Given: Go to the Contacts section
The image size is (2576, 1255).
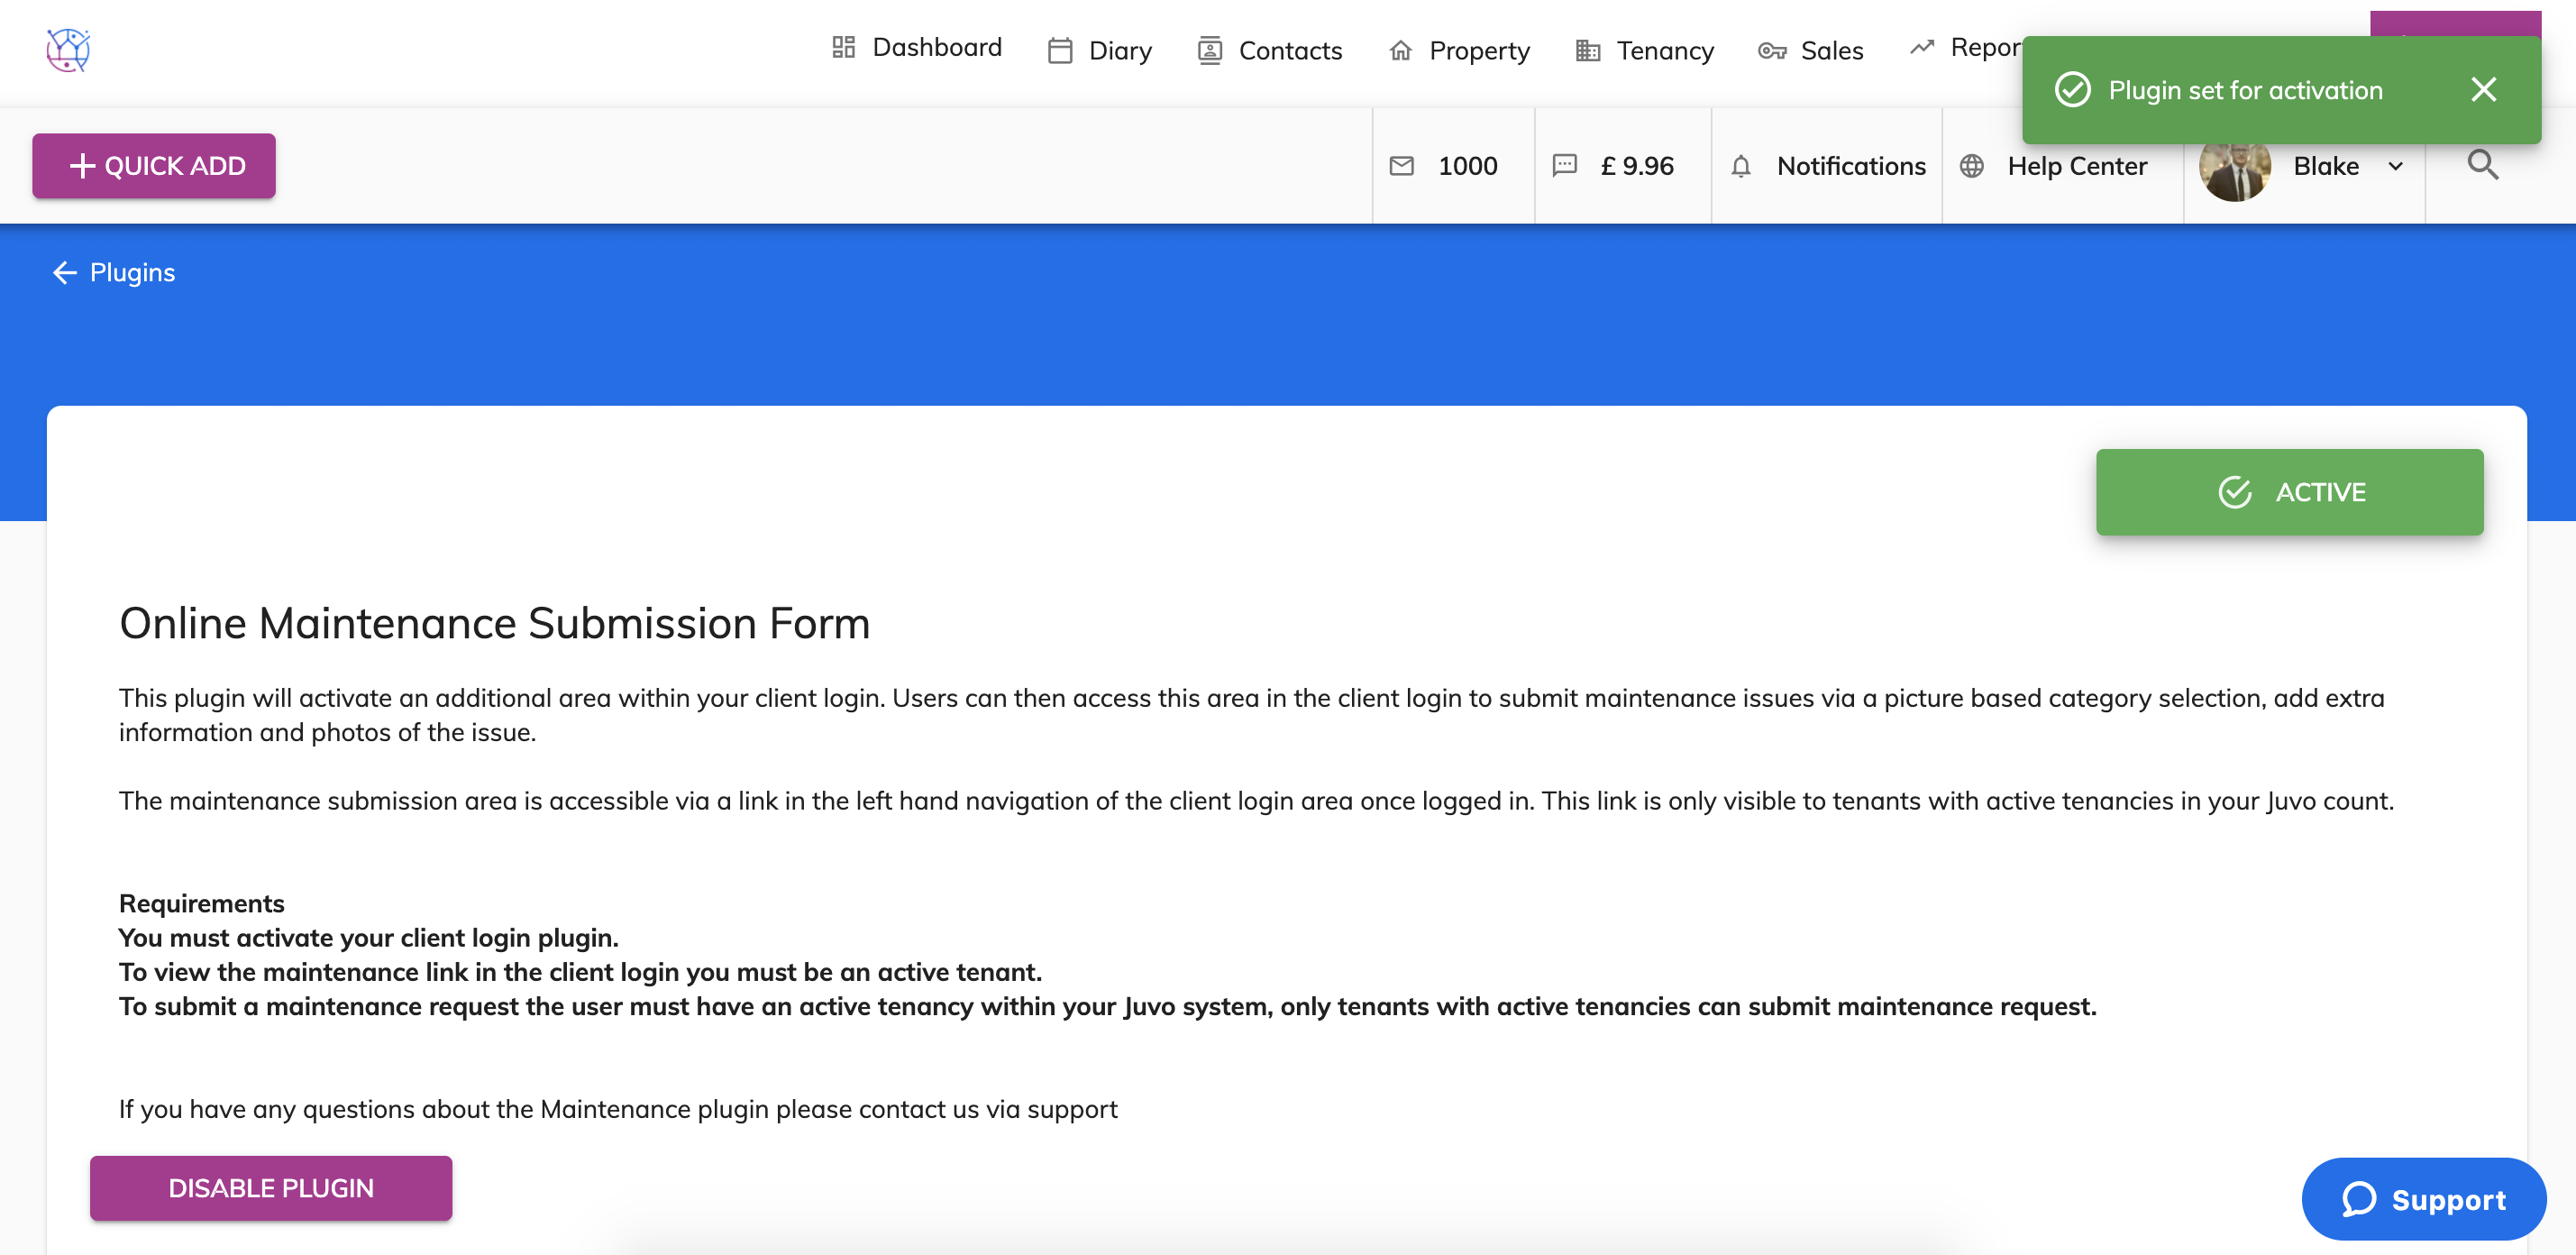Looking at the screenshot, I should point(1270,51).
